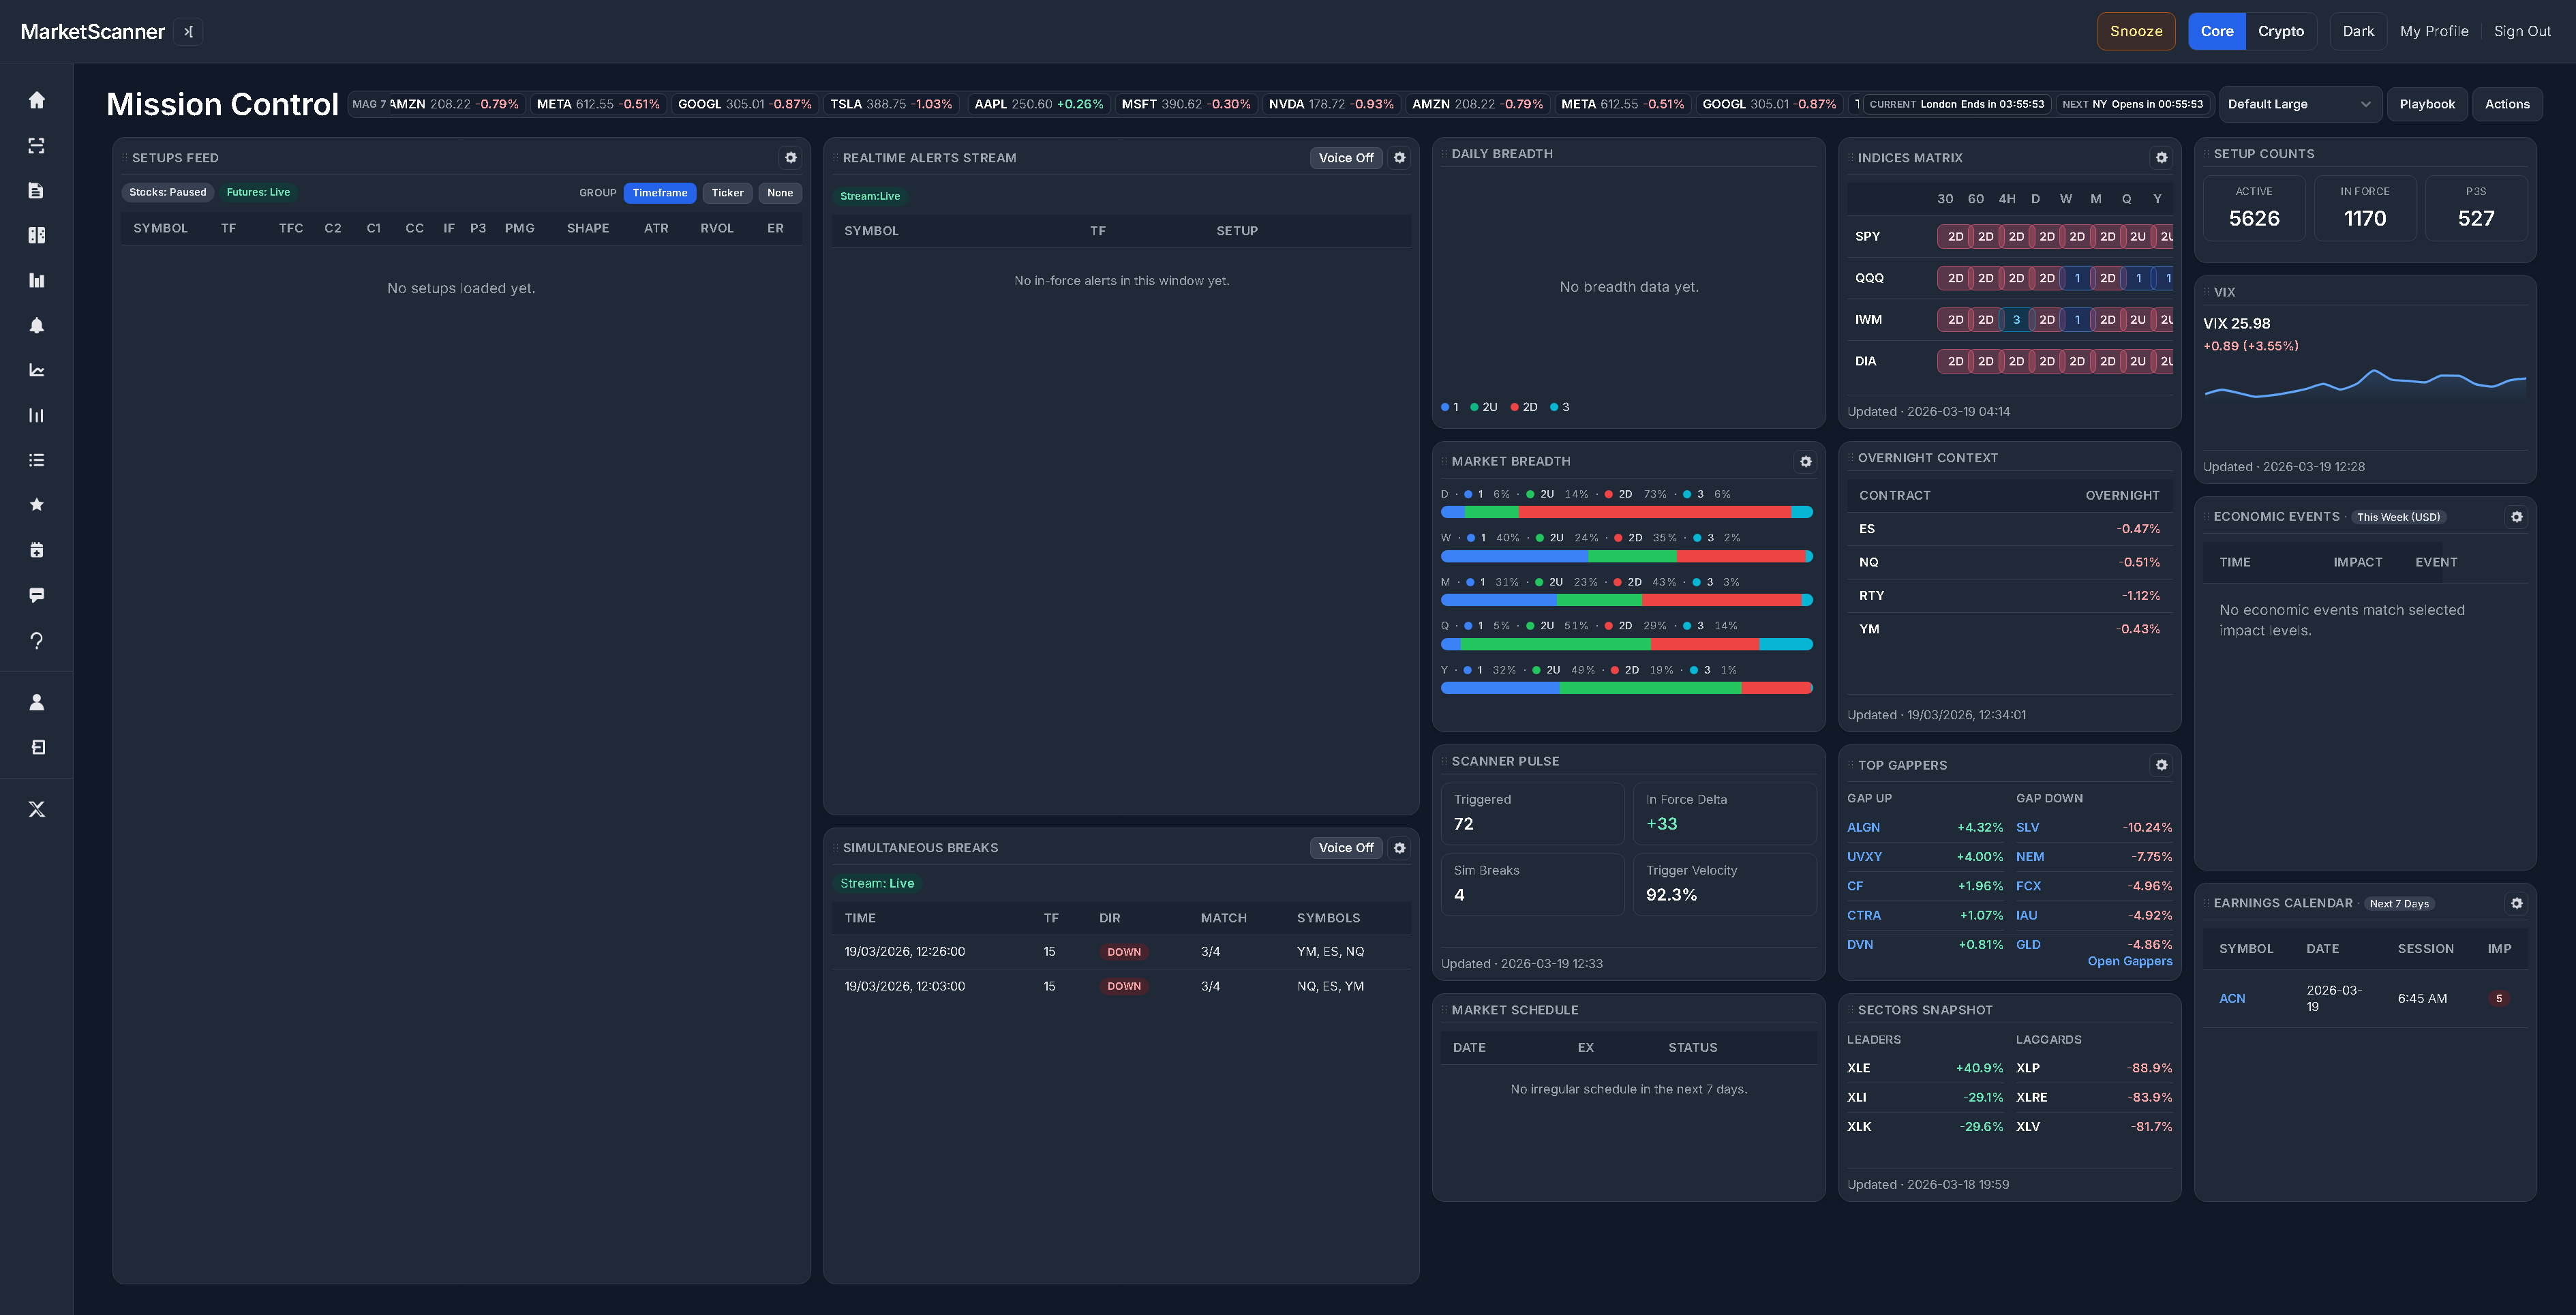The image size is (2576, 1315).
Task: Toggle Voice Off in Realtime Alerts Stream
Action: (x=1345, y=158)
